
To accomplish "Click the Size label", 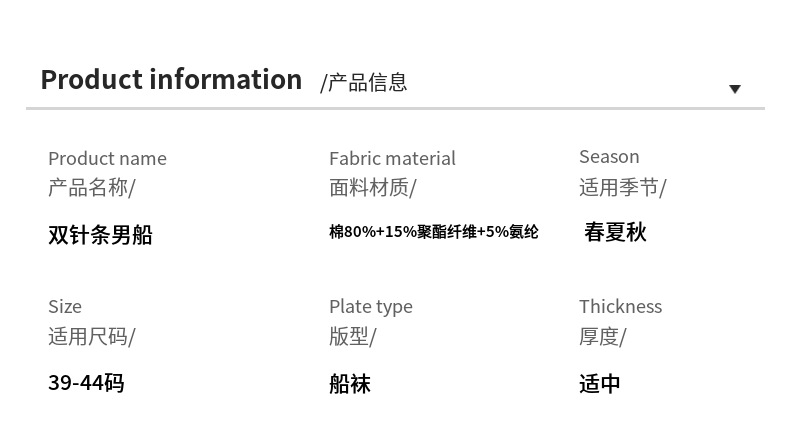I will click(65, 306).
